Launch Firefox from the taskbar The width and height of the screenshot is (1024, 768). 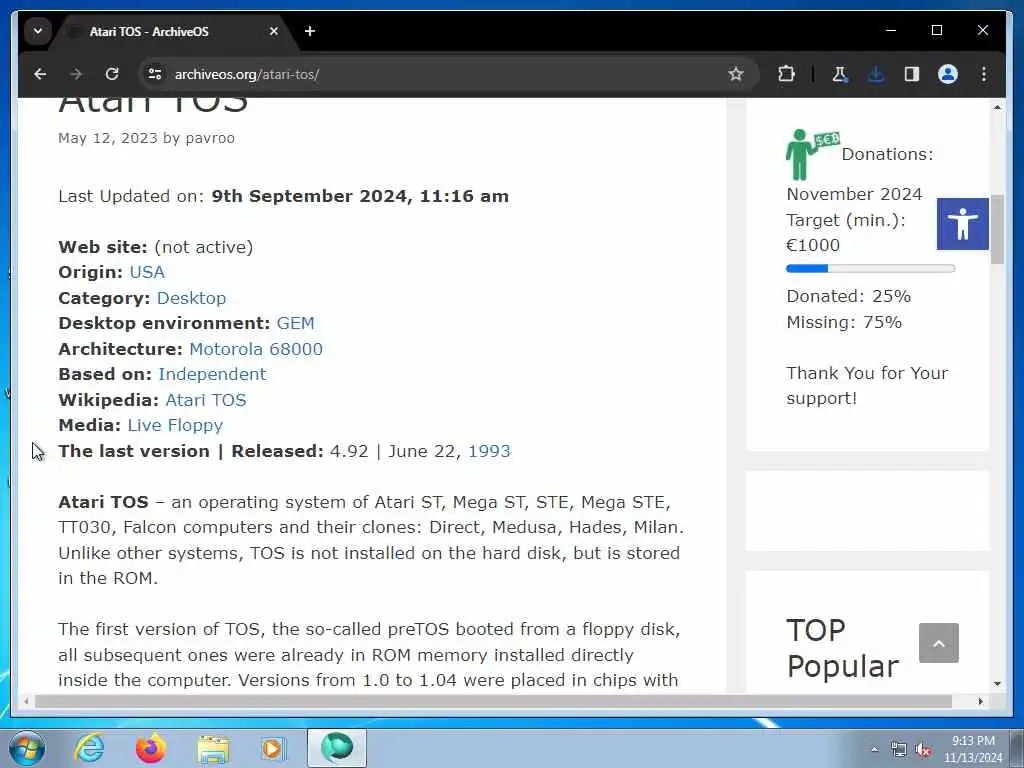pyautogui.click(x=150, y=748)
